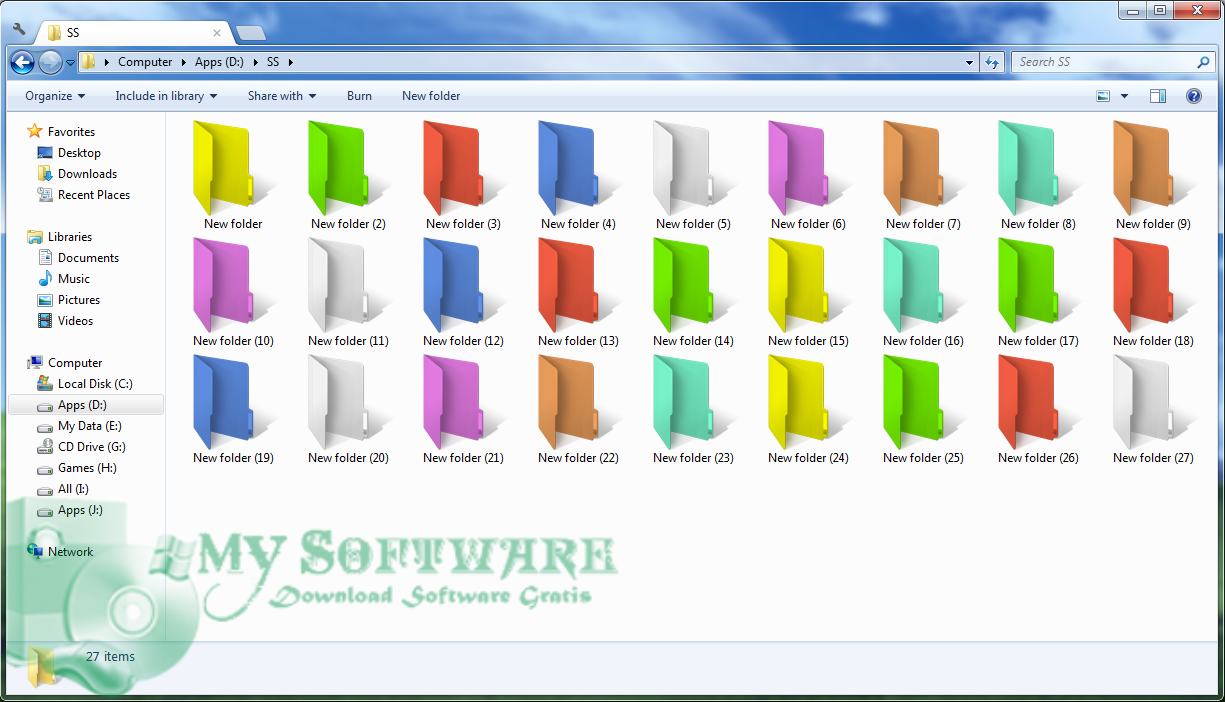
Task: Click the refresh icon next to the address bar
Action: [992, 61]
